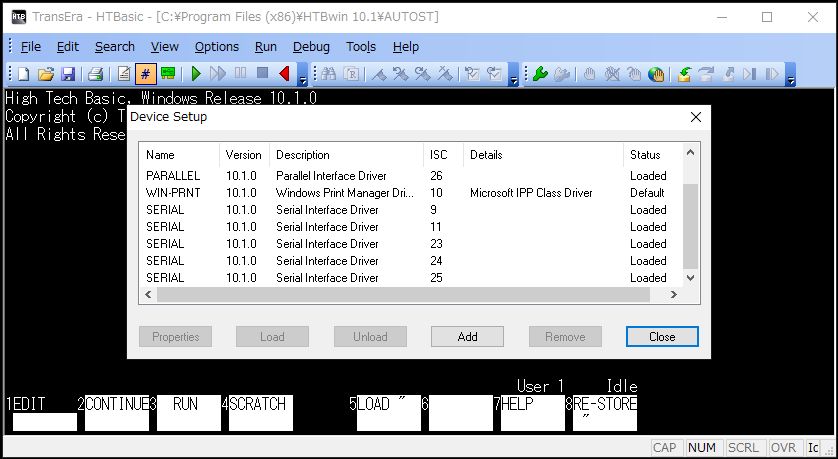Screen dimensions: 838x459
Task: Click the Replace icon beside binoculars
Action: [x=351, y=74]
